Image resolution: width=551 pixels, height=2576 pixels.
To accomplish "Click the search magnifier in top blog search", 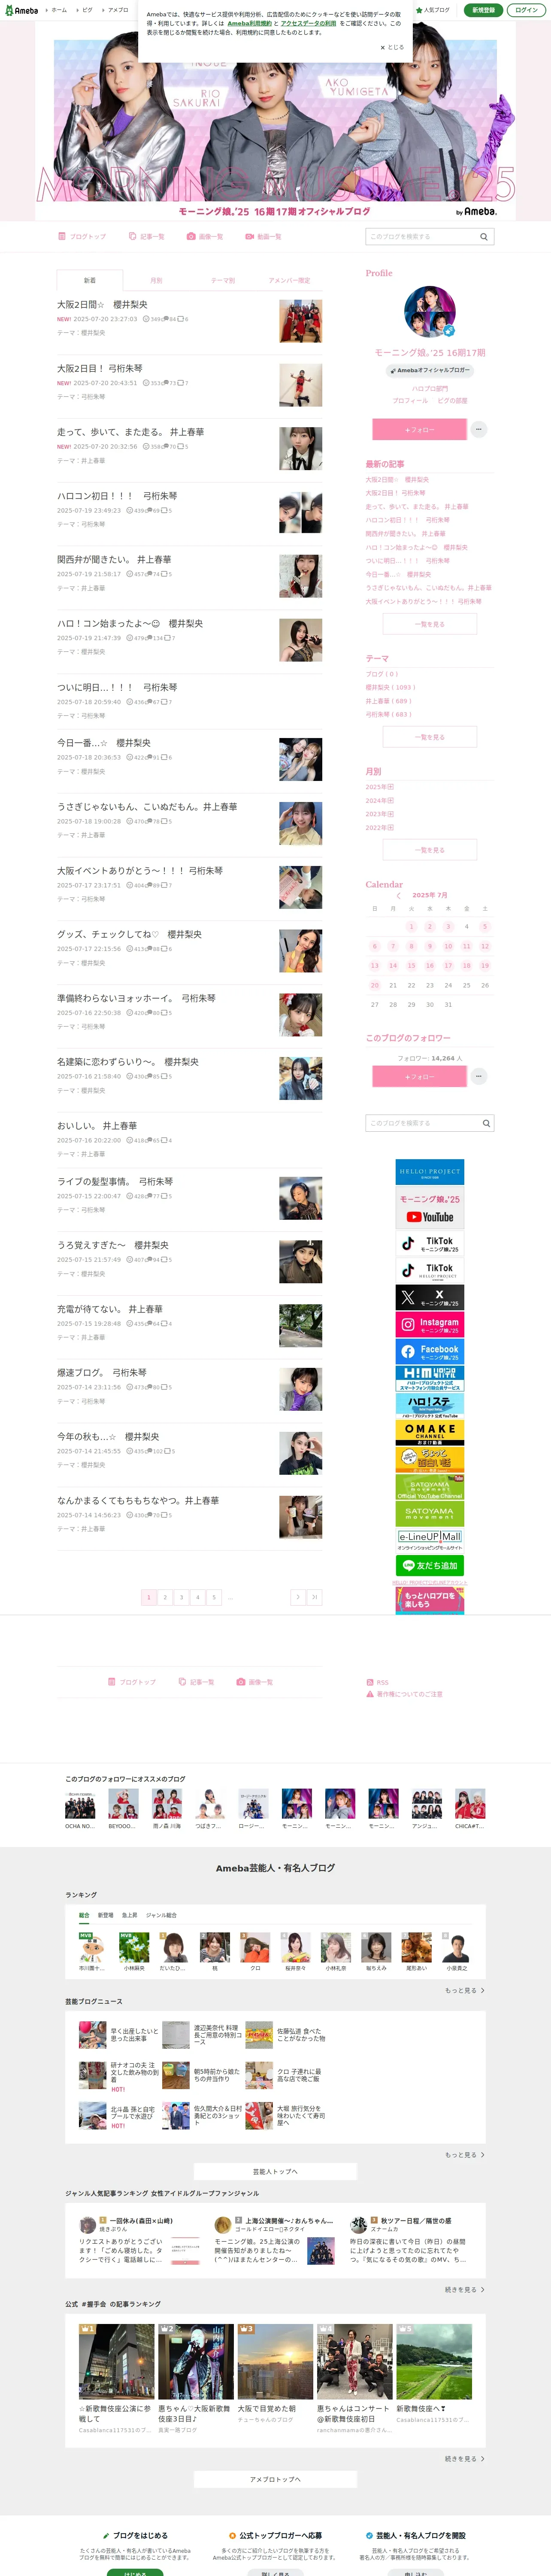I will pos(483,237).
